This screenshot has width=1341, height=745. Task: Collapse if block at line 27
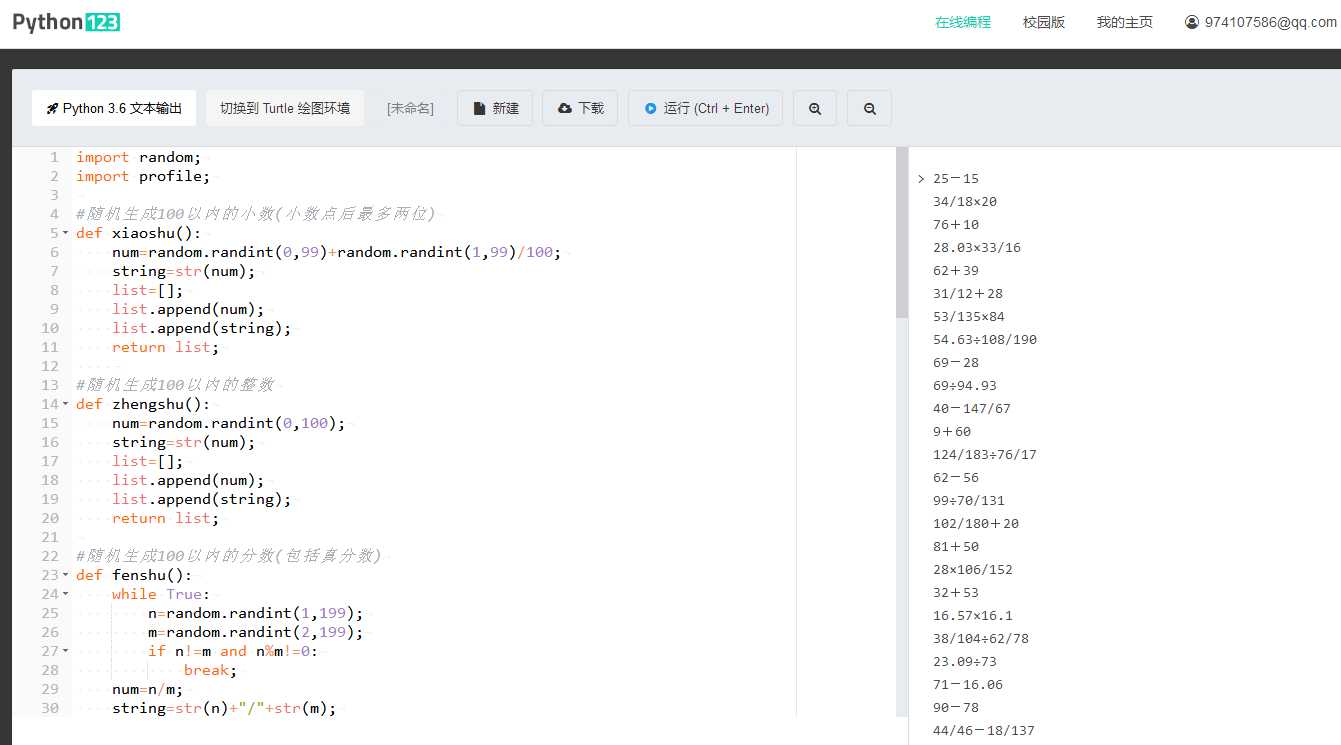coord(65,651)
